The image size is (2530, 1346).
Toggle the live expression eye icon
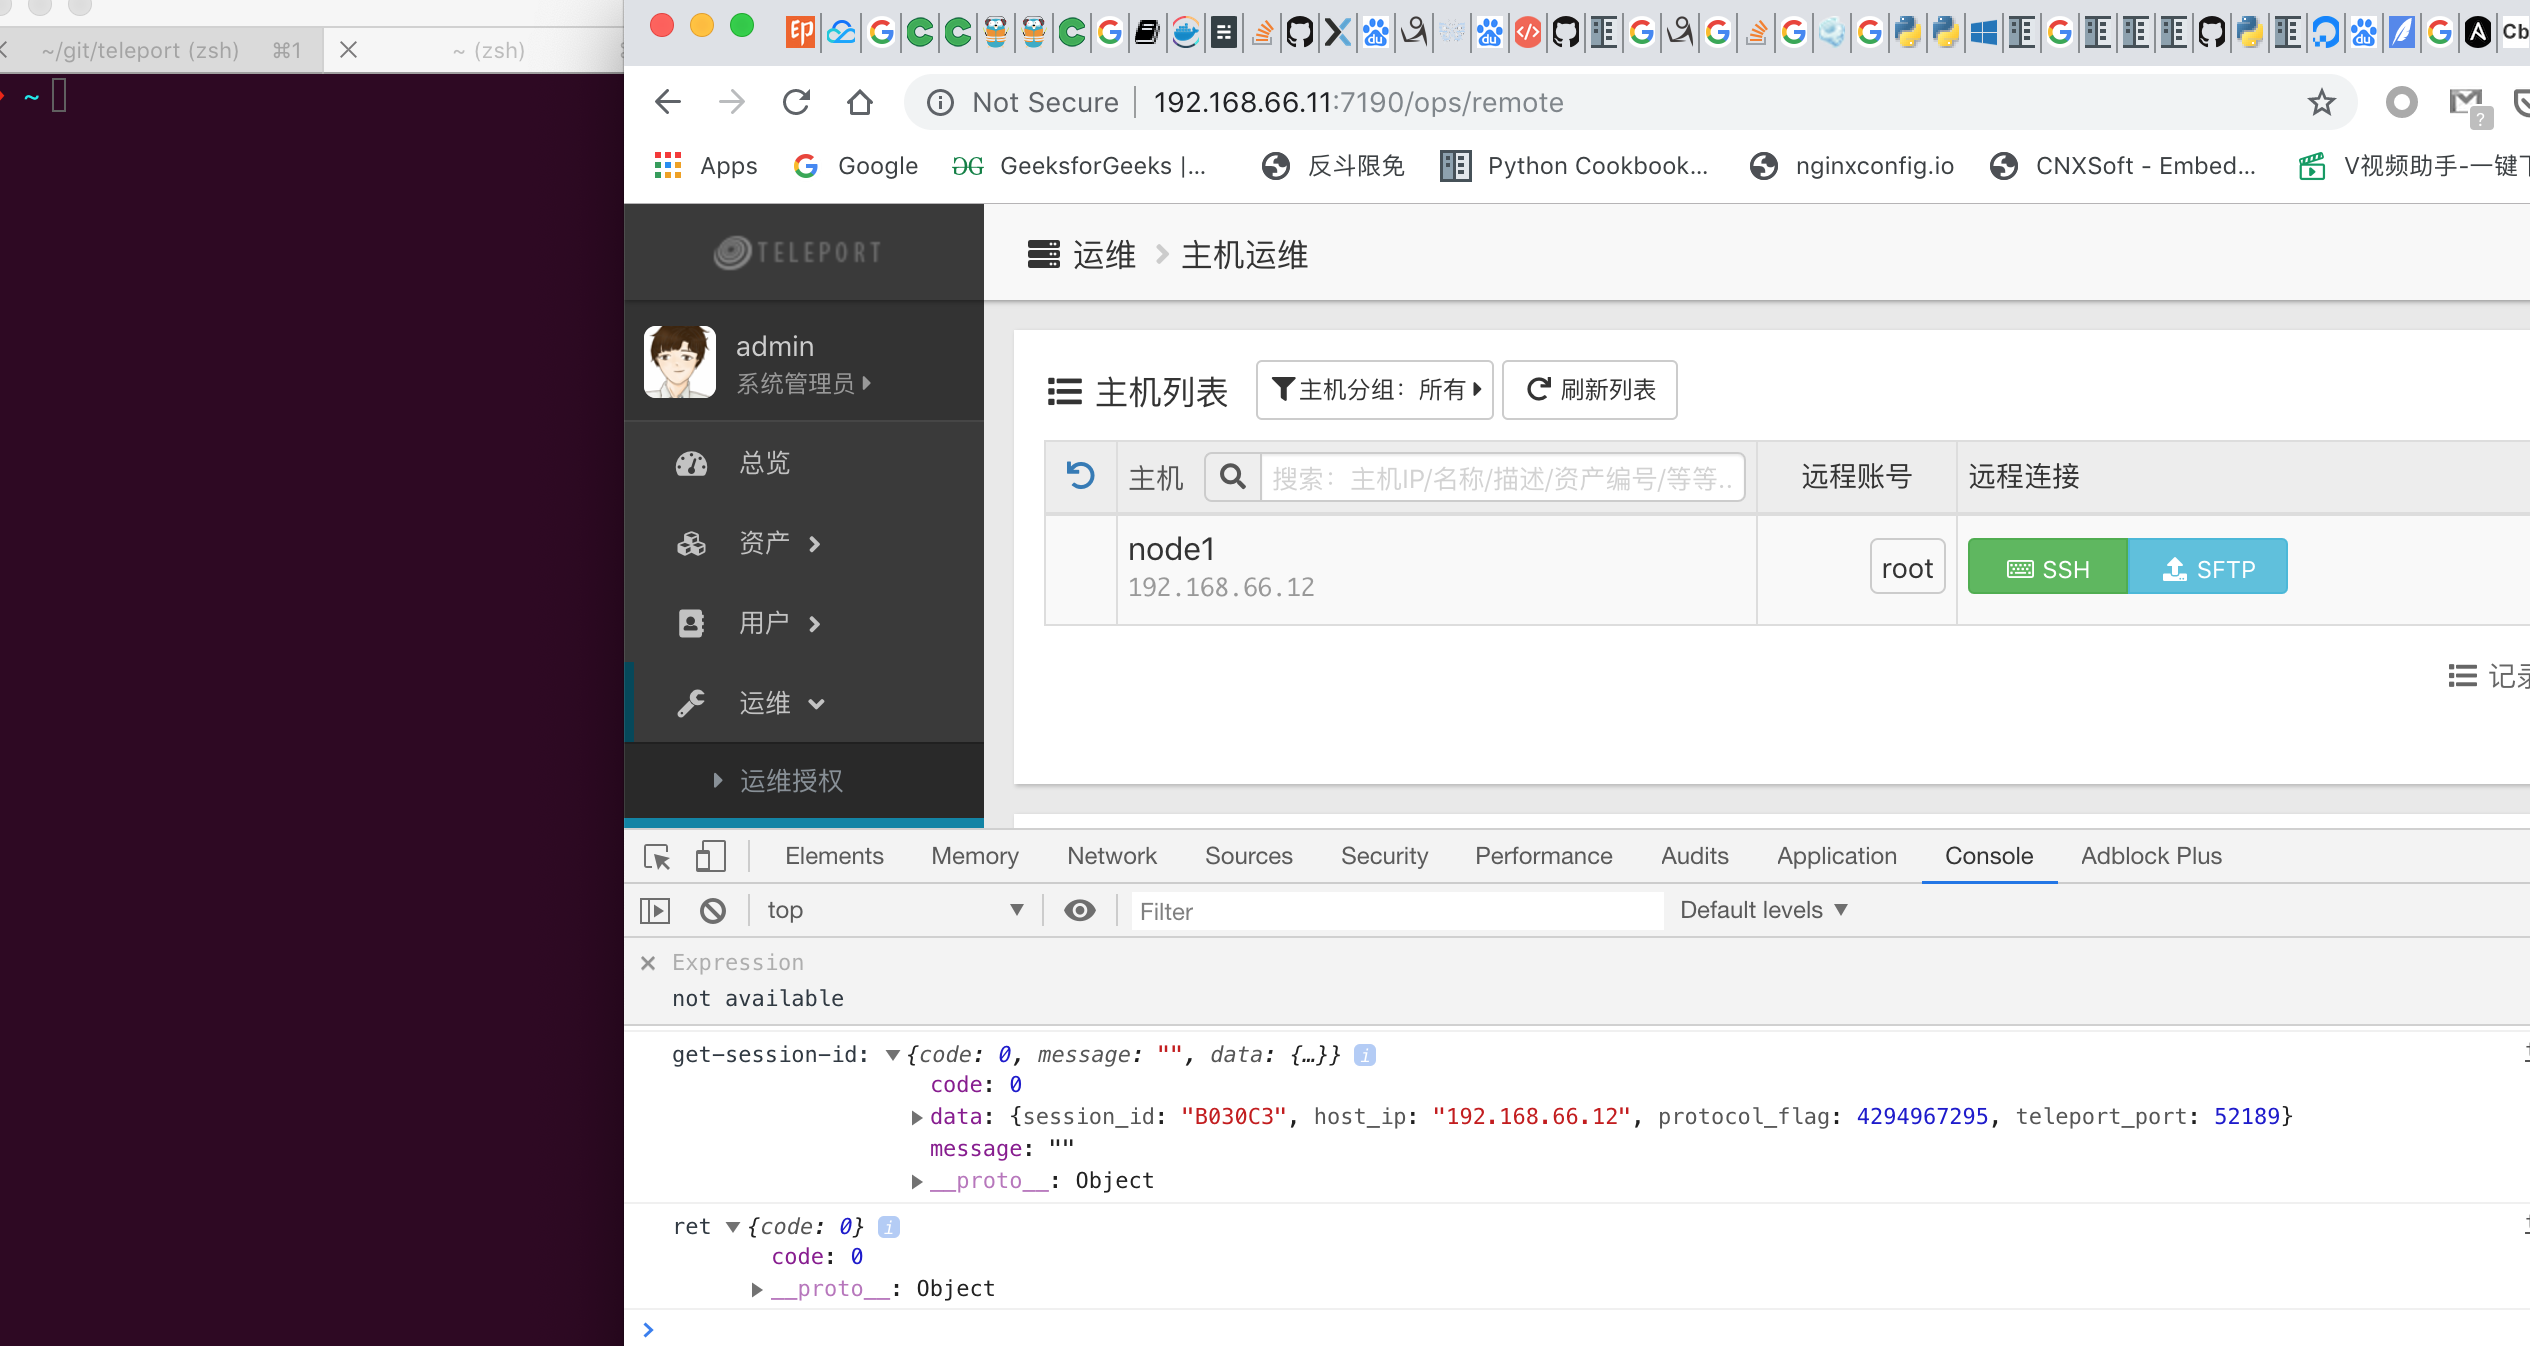(x=1079, y=910)
